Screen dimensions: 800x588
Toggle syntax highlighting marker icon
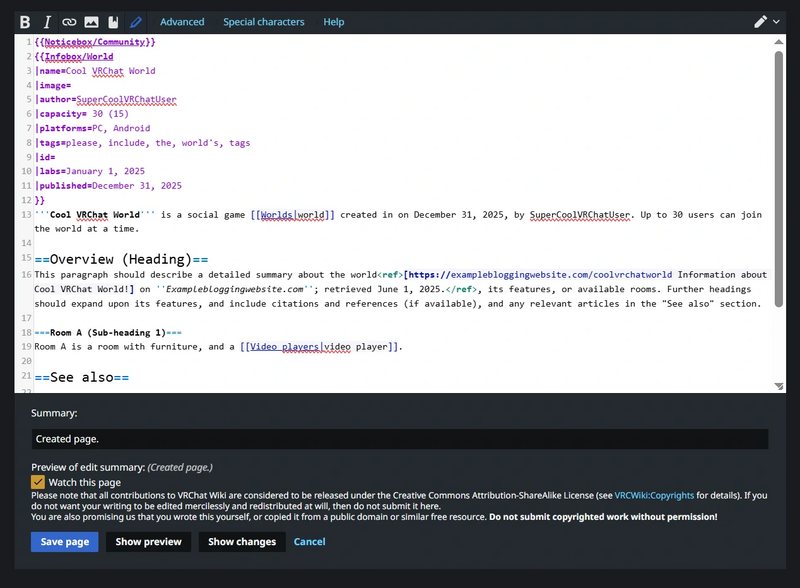(136, 22)
